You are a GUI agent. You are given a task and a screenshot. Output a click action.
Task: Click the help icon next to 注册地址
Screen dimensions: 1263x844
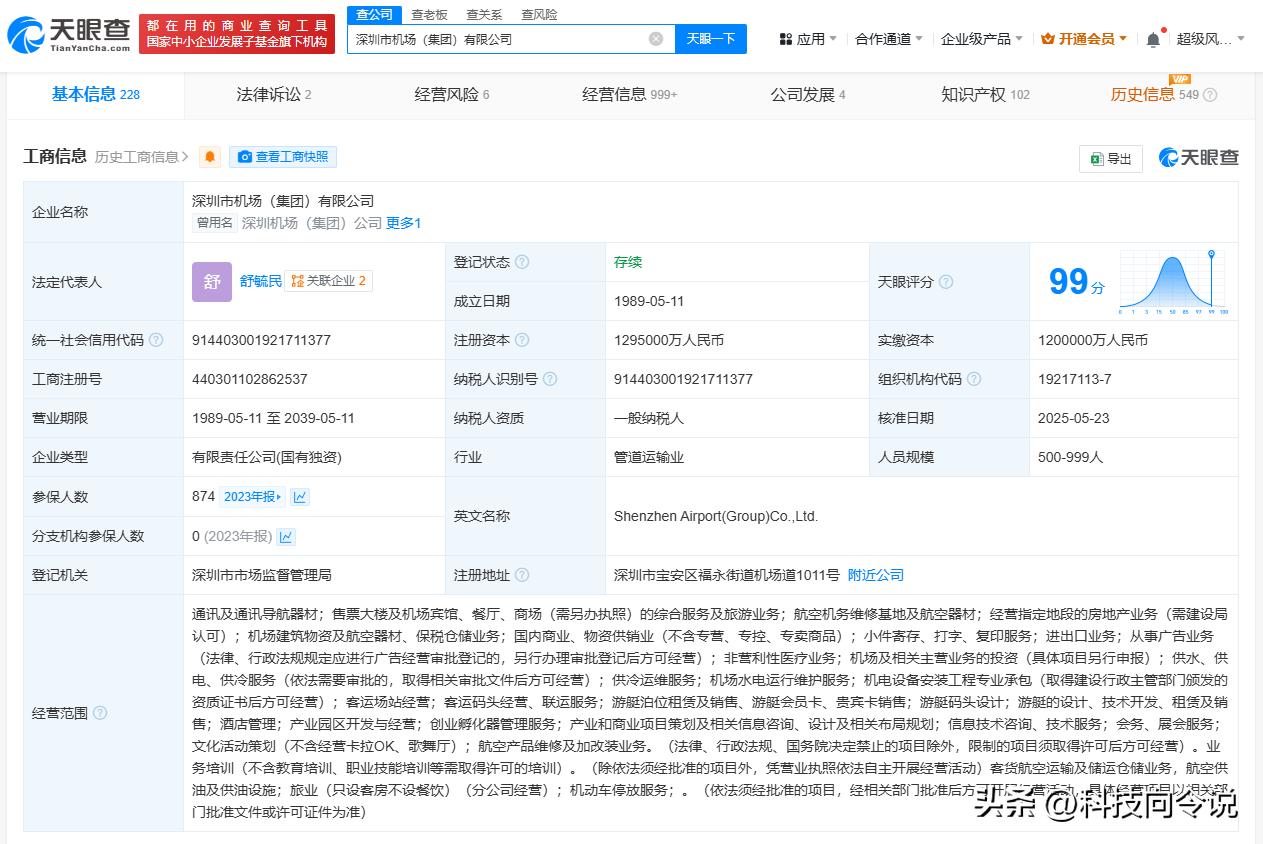522,575
